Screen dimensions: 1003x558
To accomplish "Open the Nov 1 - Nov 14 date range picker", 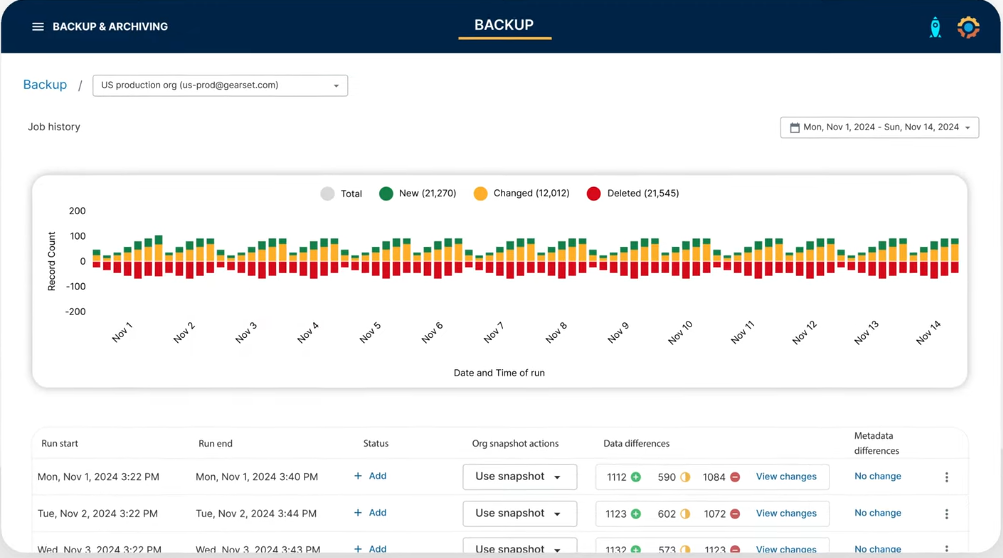I will 879,128.
